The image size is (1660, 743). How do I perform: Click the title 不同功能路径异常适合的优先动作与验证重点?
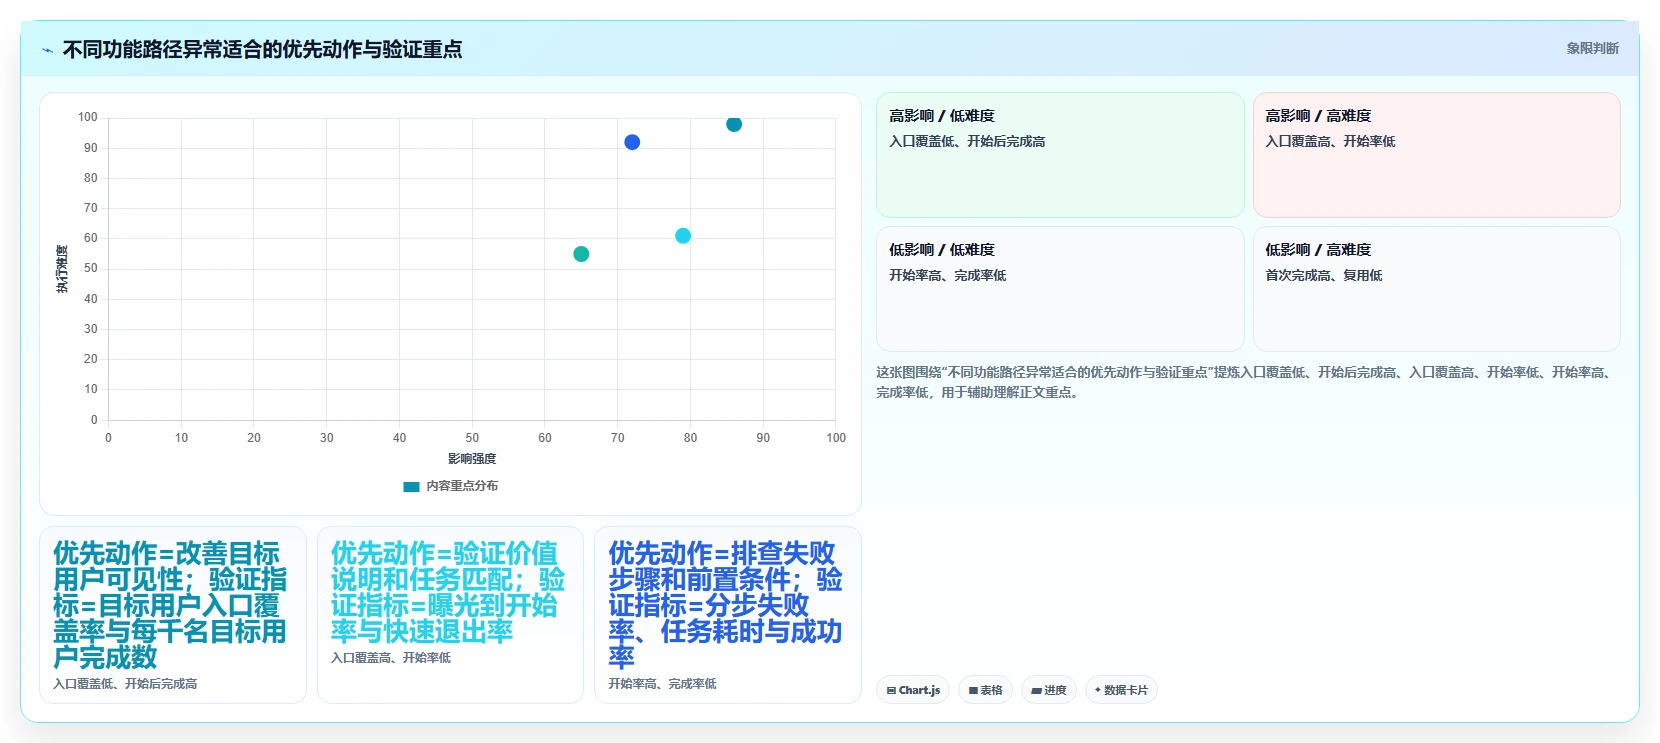262,49
